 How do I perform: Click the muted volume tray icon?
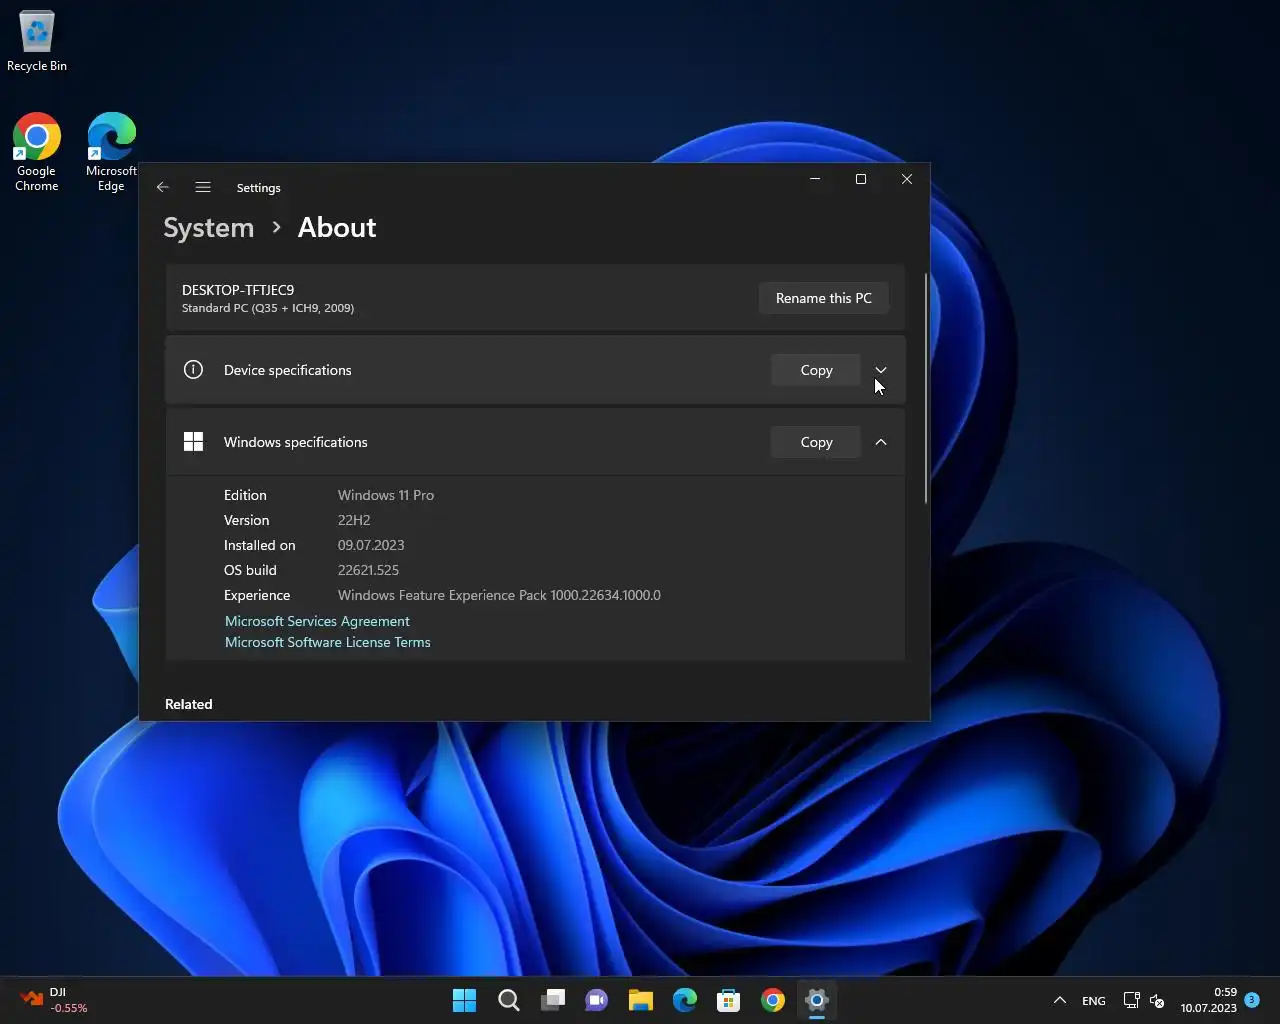point(1157,1000)
